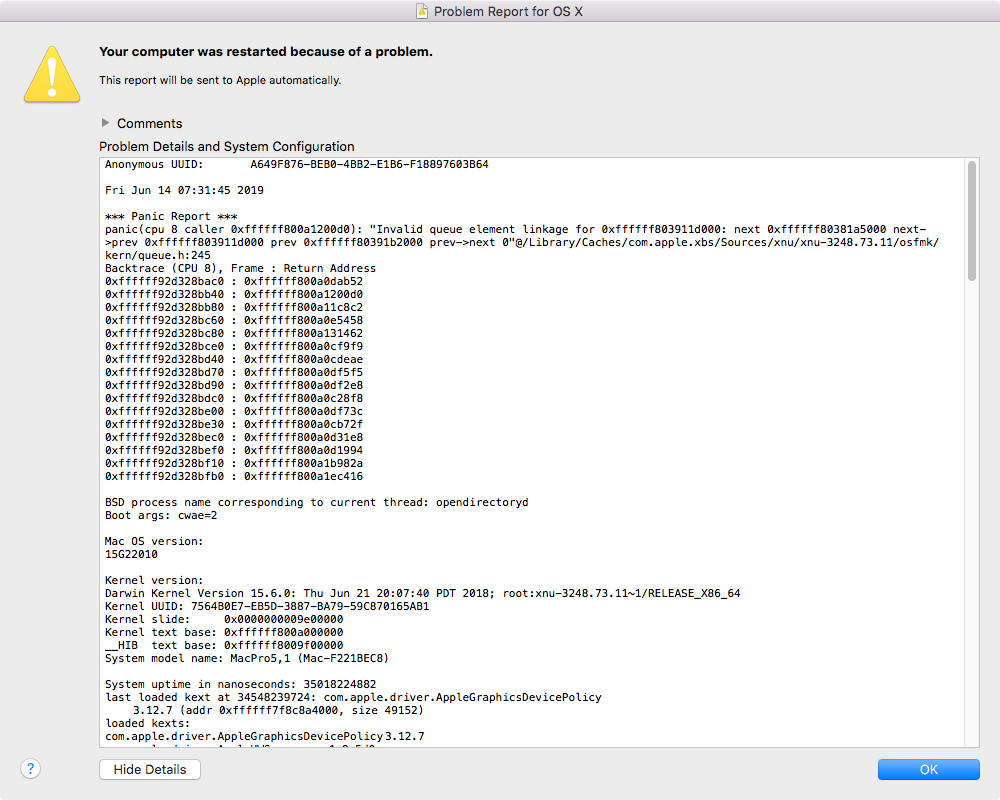The height and width of the screenshot is (800, 1000).
Task: Click the 'Comments' label
Action: click(149, 123)
